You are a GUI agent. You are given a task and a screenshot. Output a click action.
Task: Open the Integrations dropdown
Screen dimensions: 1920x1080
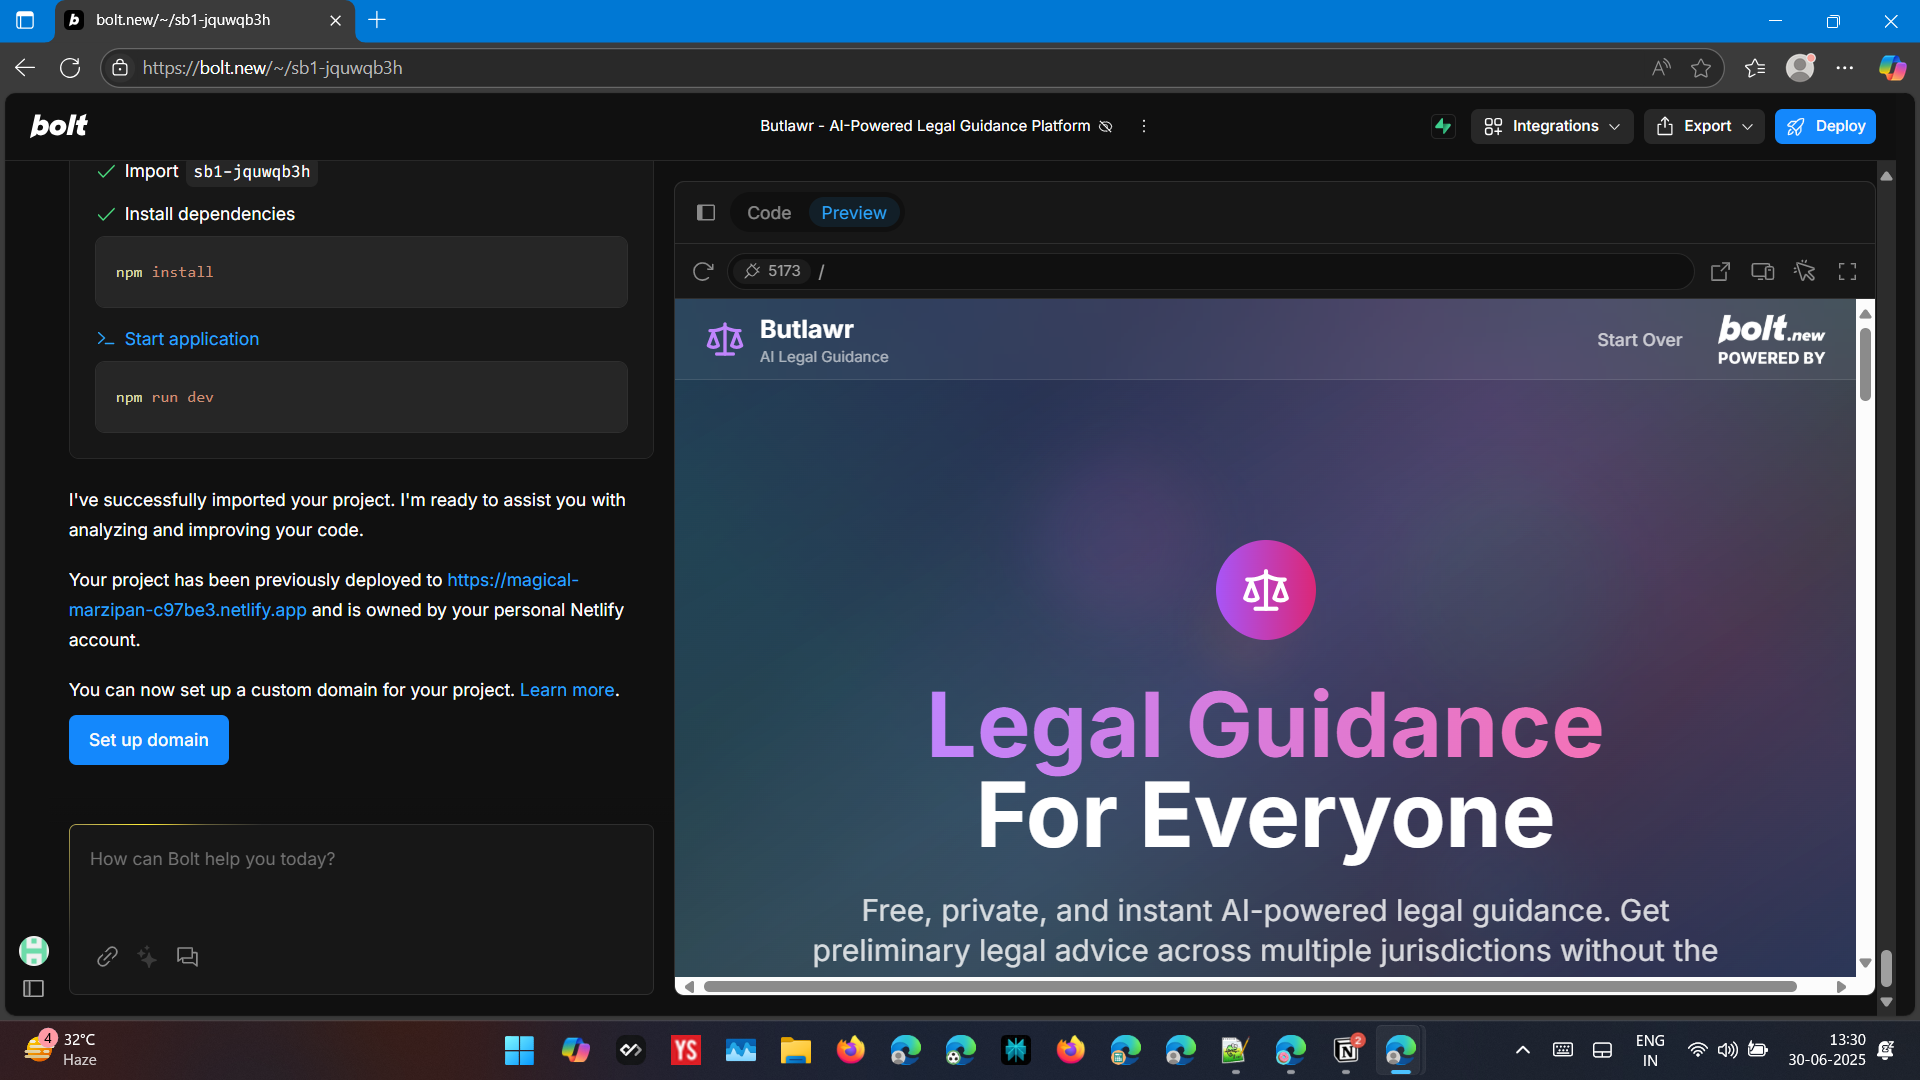pyautogui.click(x=1551, y=126)
